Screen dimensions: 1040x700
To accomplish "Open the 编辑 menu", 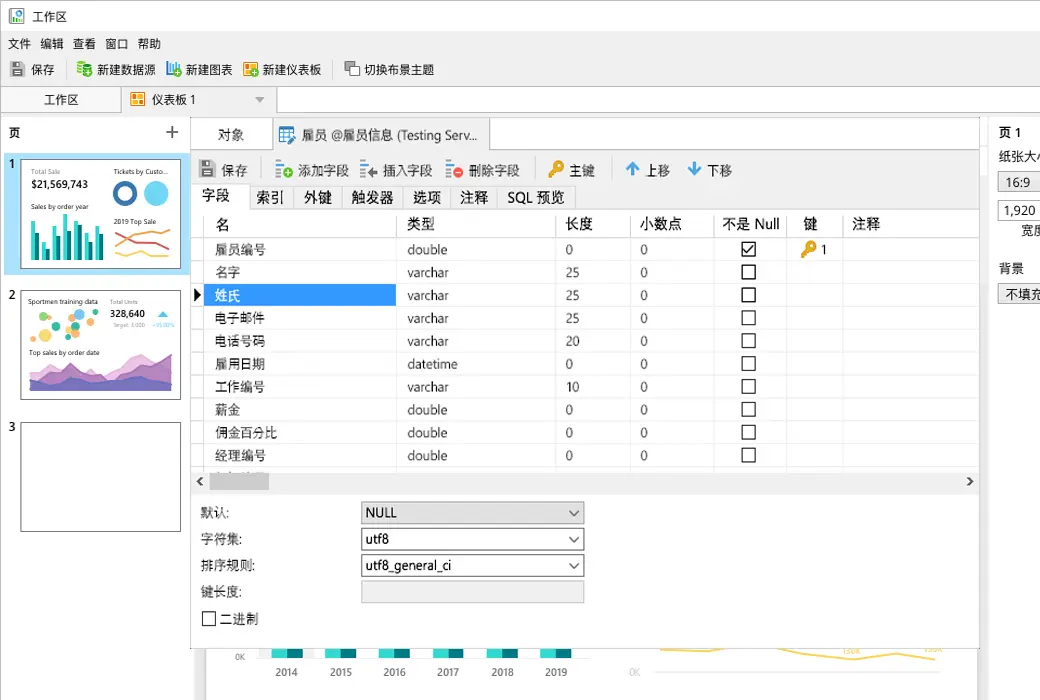I will 52,44.
